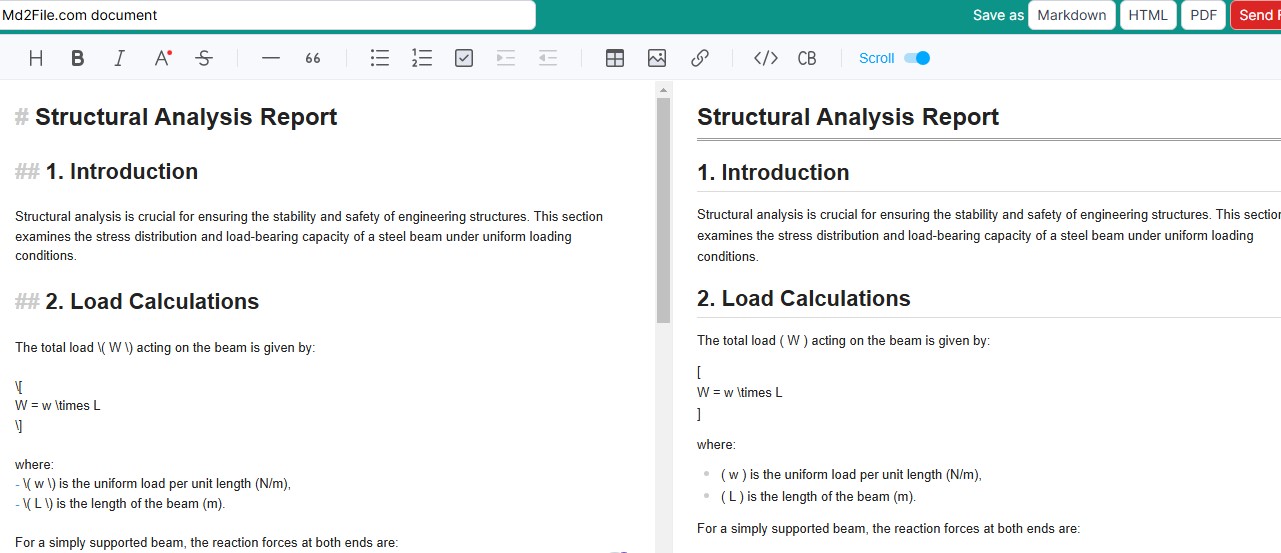The height and width of the screenshot is (553, 1281).
Task: Click 'W = w \times L' in editor
Action: (x=58, y=406)
